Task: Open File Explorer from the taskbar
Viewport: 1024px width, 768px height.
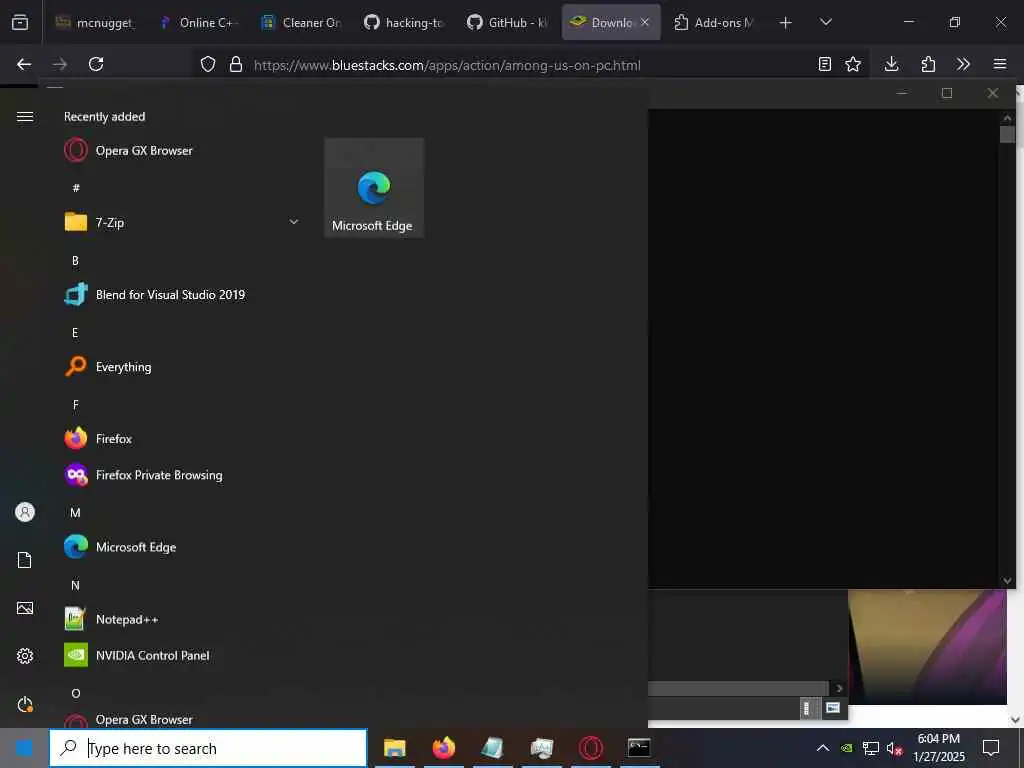Action: [x=394, y=748]
